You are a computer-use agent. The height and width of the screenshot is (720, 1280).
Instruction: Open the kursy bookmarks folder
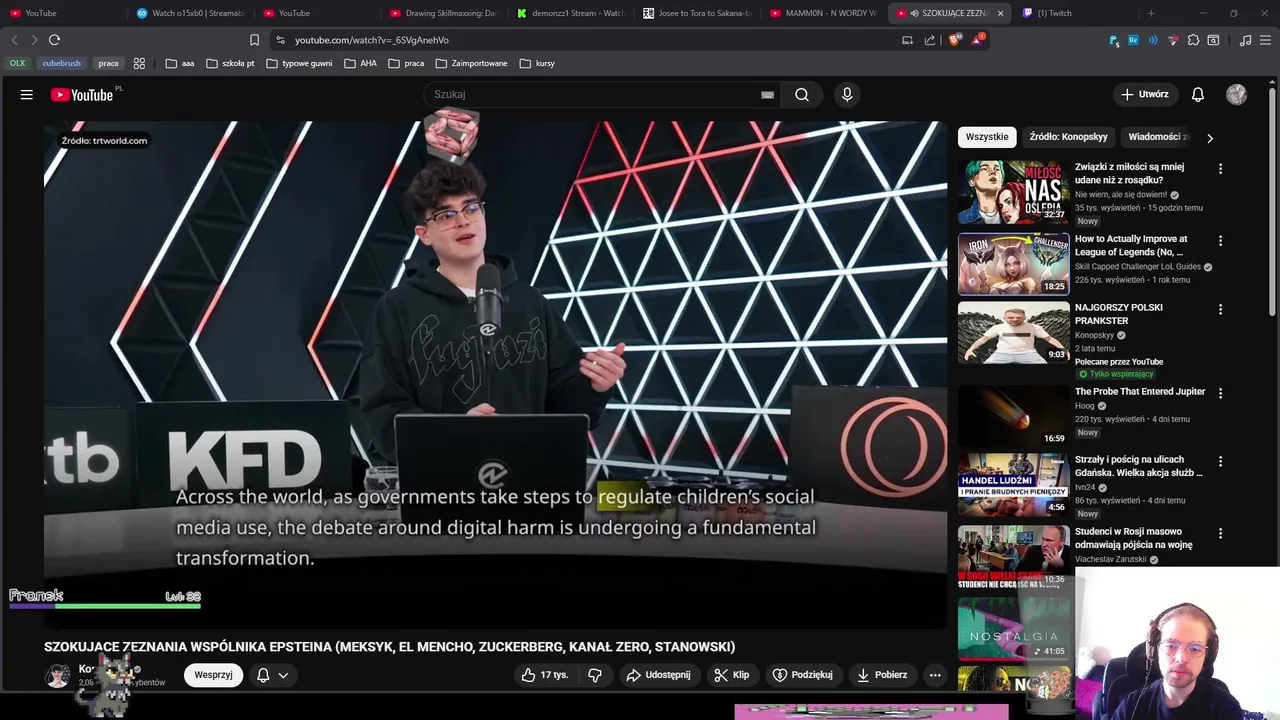[x=537, y=63]
